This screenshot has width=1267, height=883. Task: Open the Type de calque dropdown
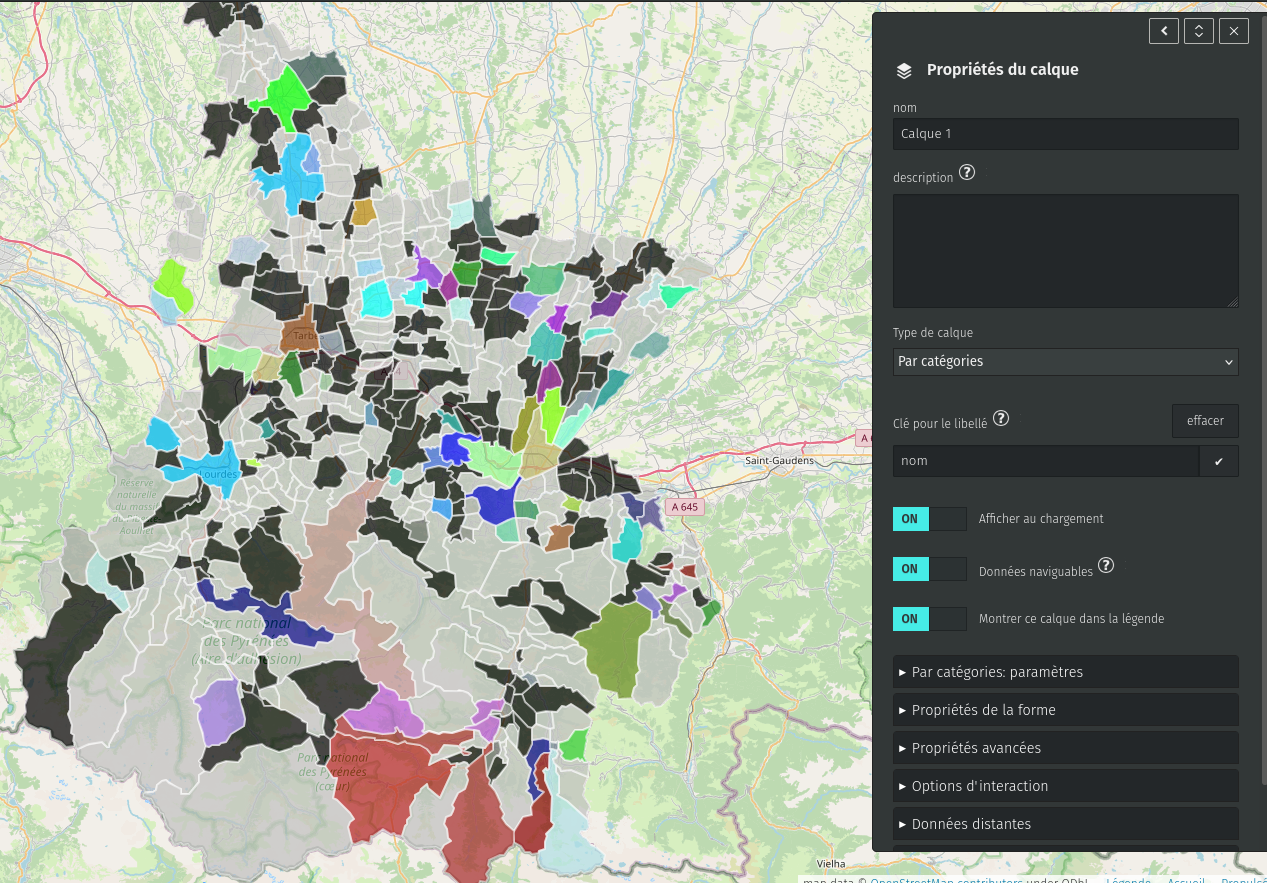(1065, 362)
